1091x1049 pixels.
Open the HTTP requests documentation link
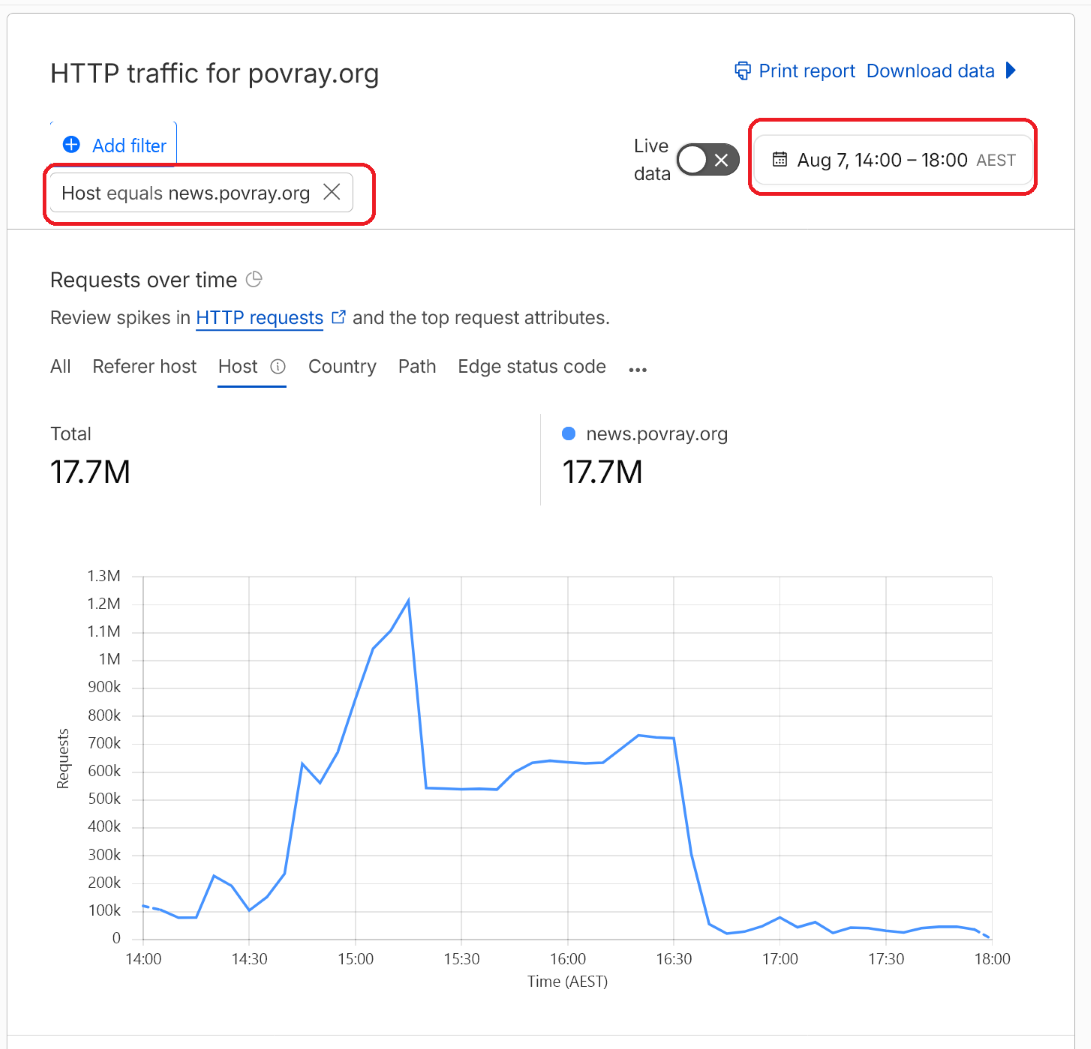click(x=260, y=318)
